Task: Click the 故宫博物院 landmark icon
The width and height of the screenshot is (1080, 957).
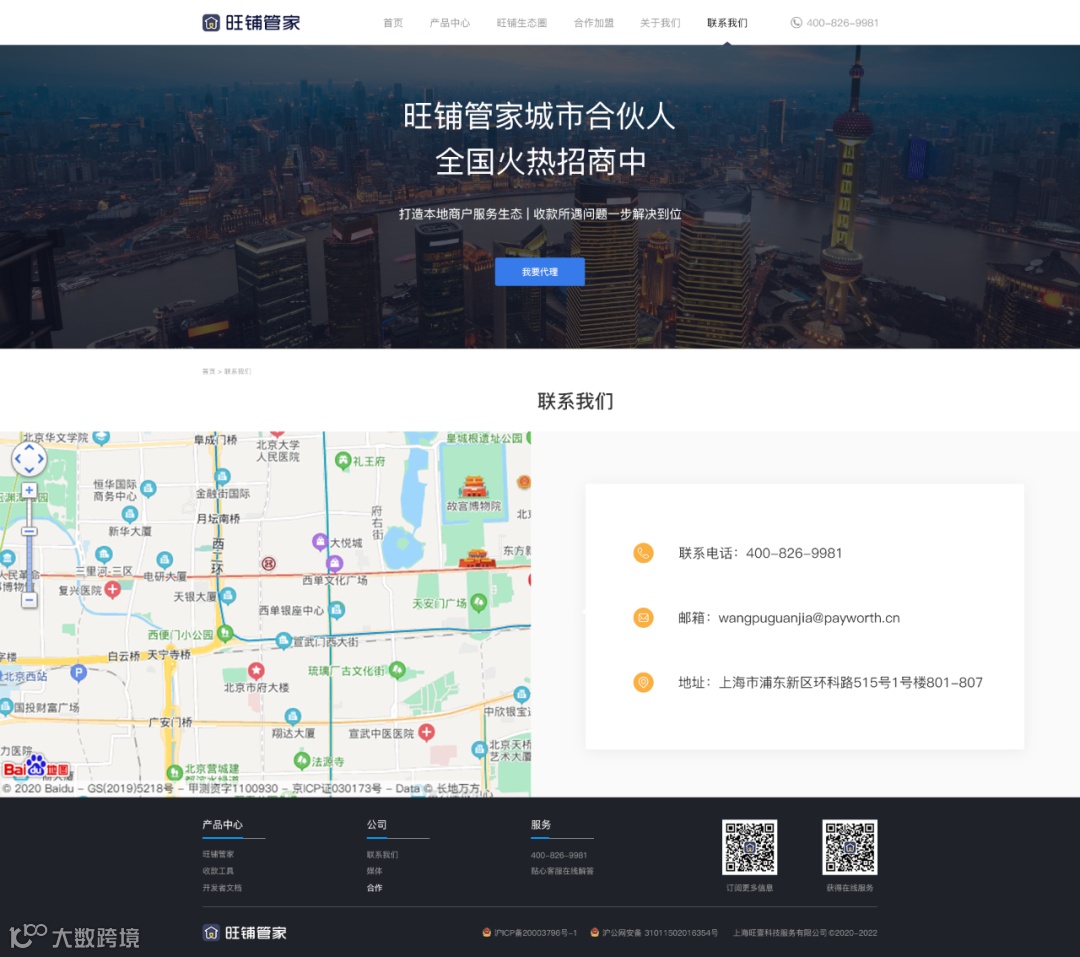Action: click(x=474, y=486)
